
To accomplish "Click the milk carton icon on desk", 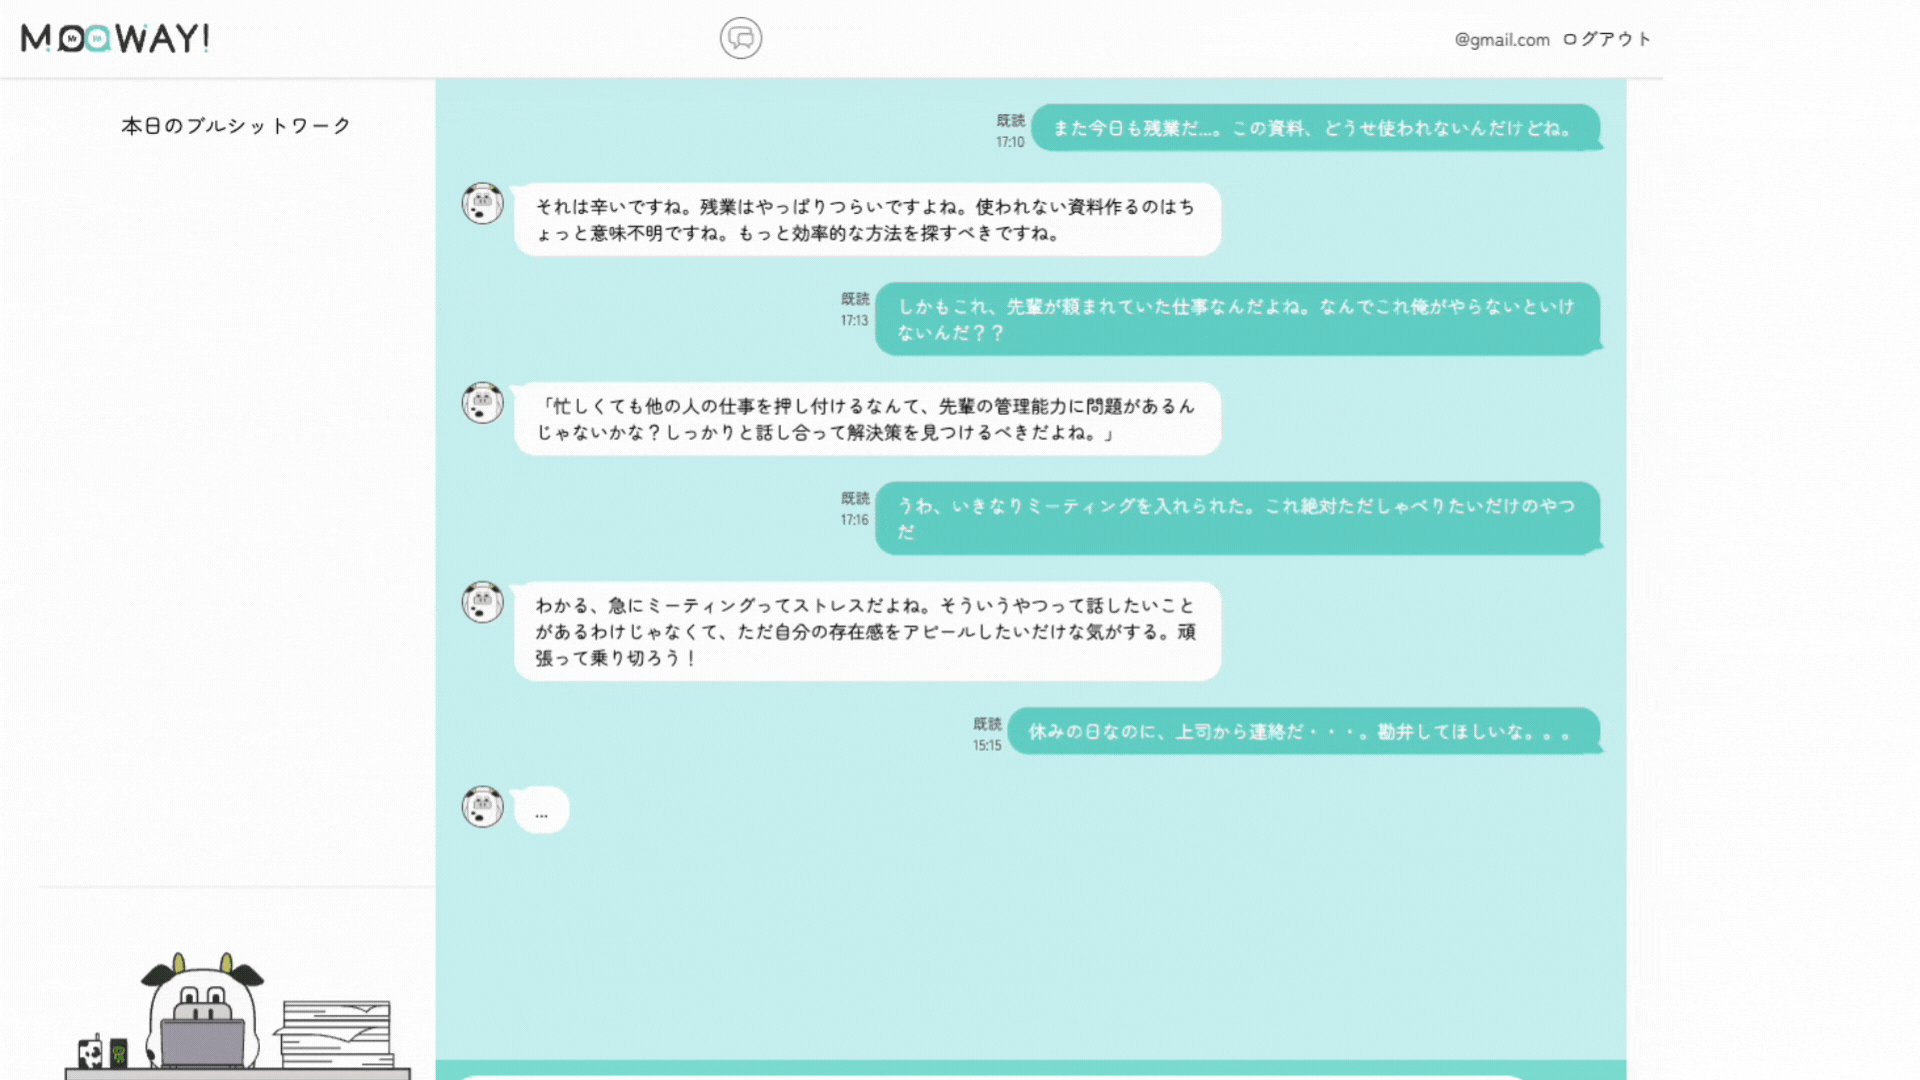I will pyautogui.click(x=91, y=1052).
